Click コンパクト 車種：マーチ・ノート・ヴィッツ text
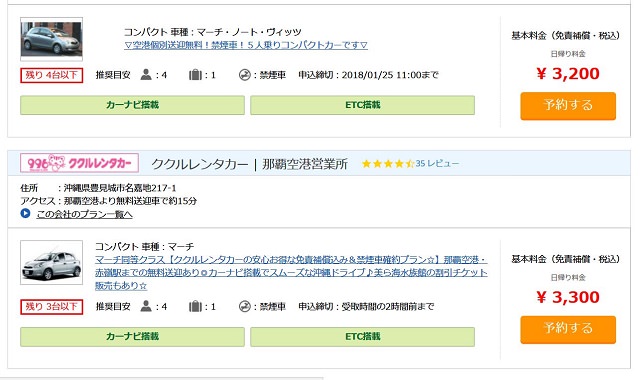The width and height of the screenshot is (640, 380). (x=213, y=32)
